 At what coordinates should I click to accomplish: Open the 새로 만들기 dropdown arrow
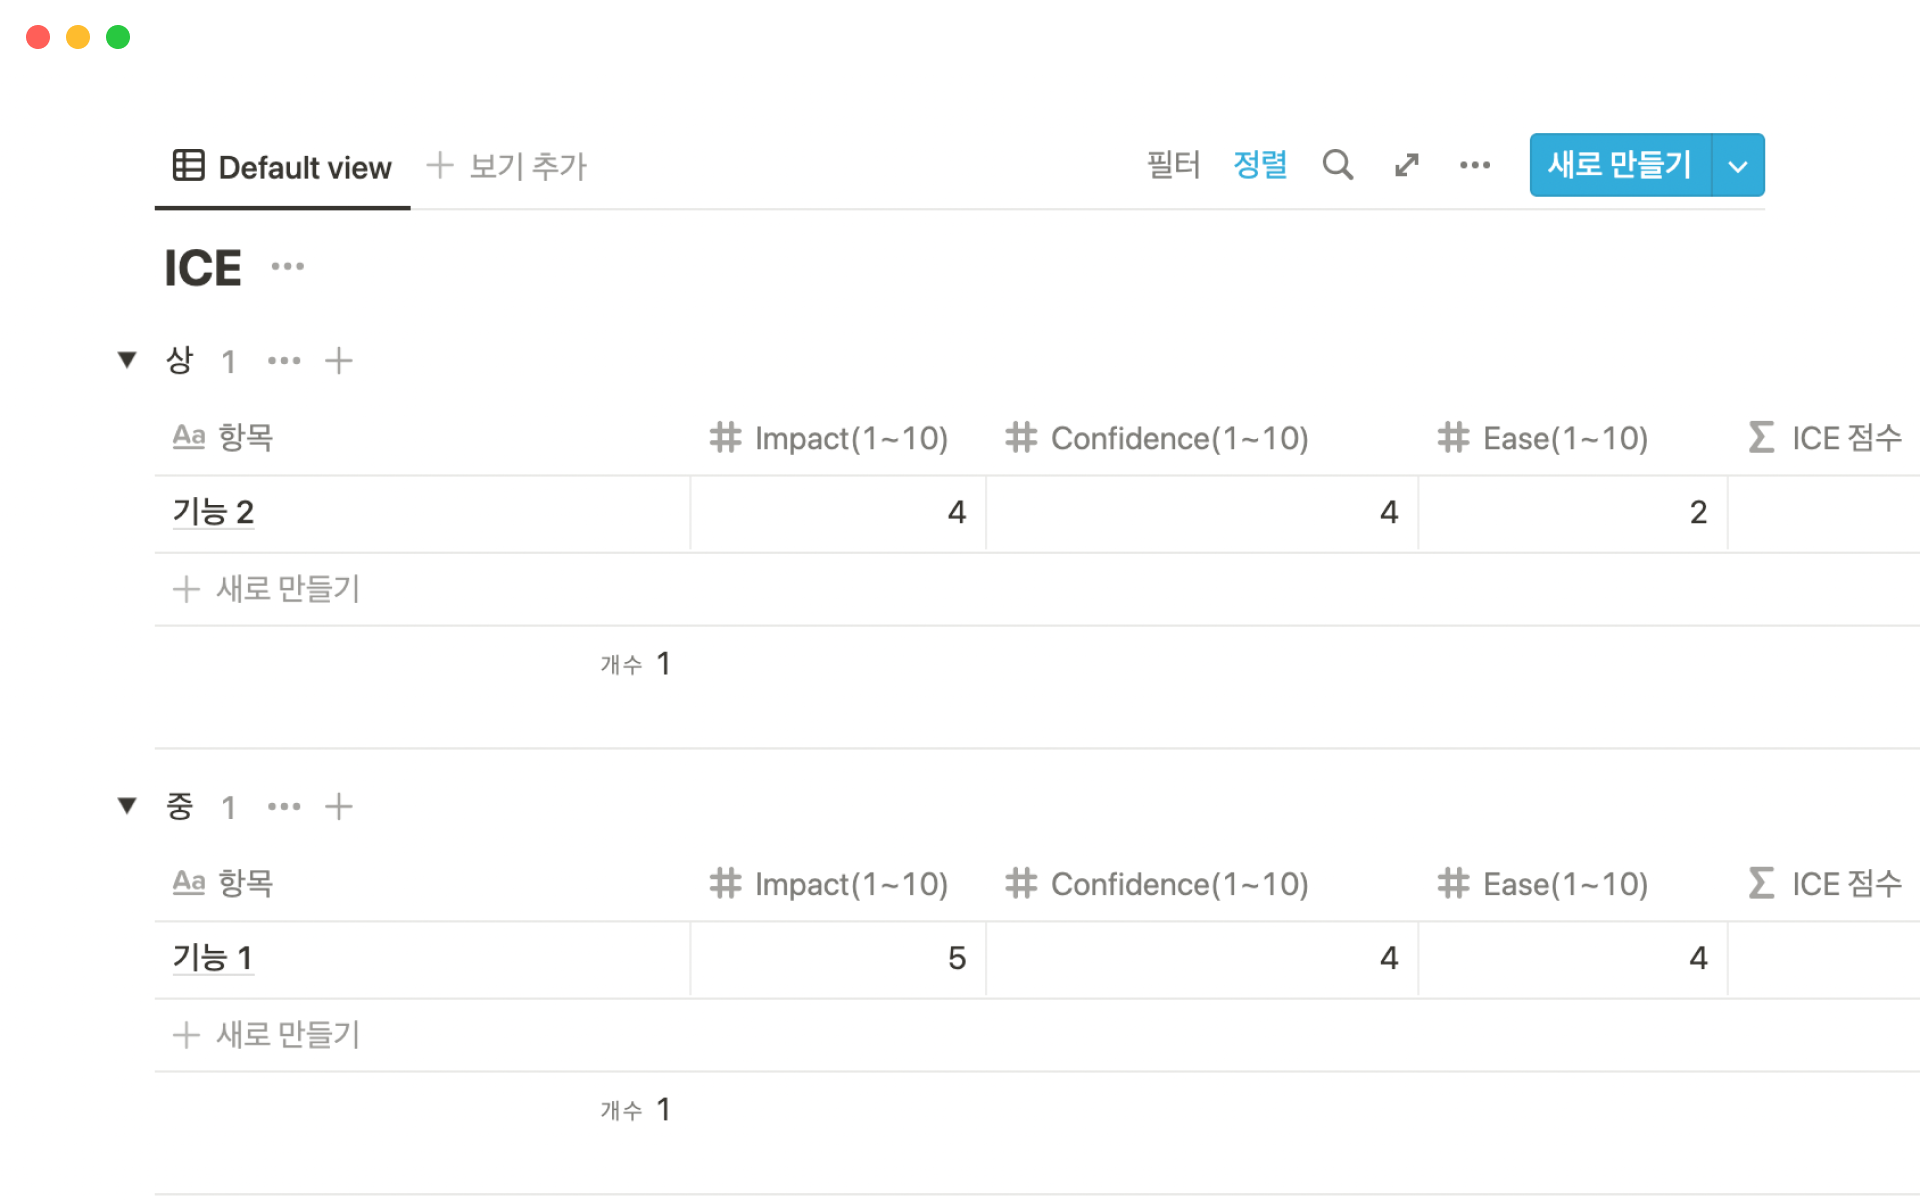coord(1738,166)
